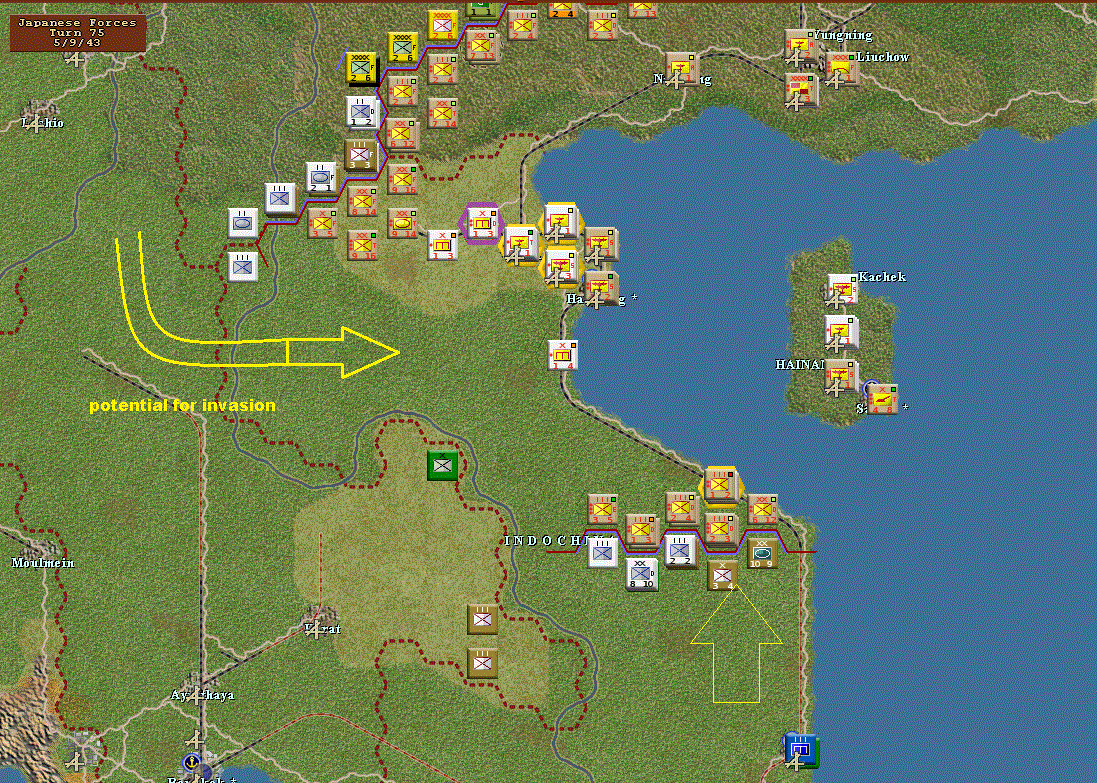Select the air unit on the Nanning airfield
This screenshot has width=1097, height=783.
point(681,68)
